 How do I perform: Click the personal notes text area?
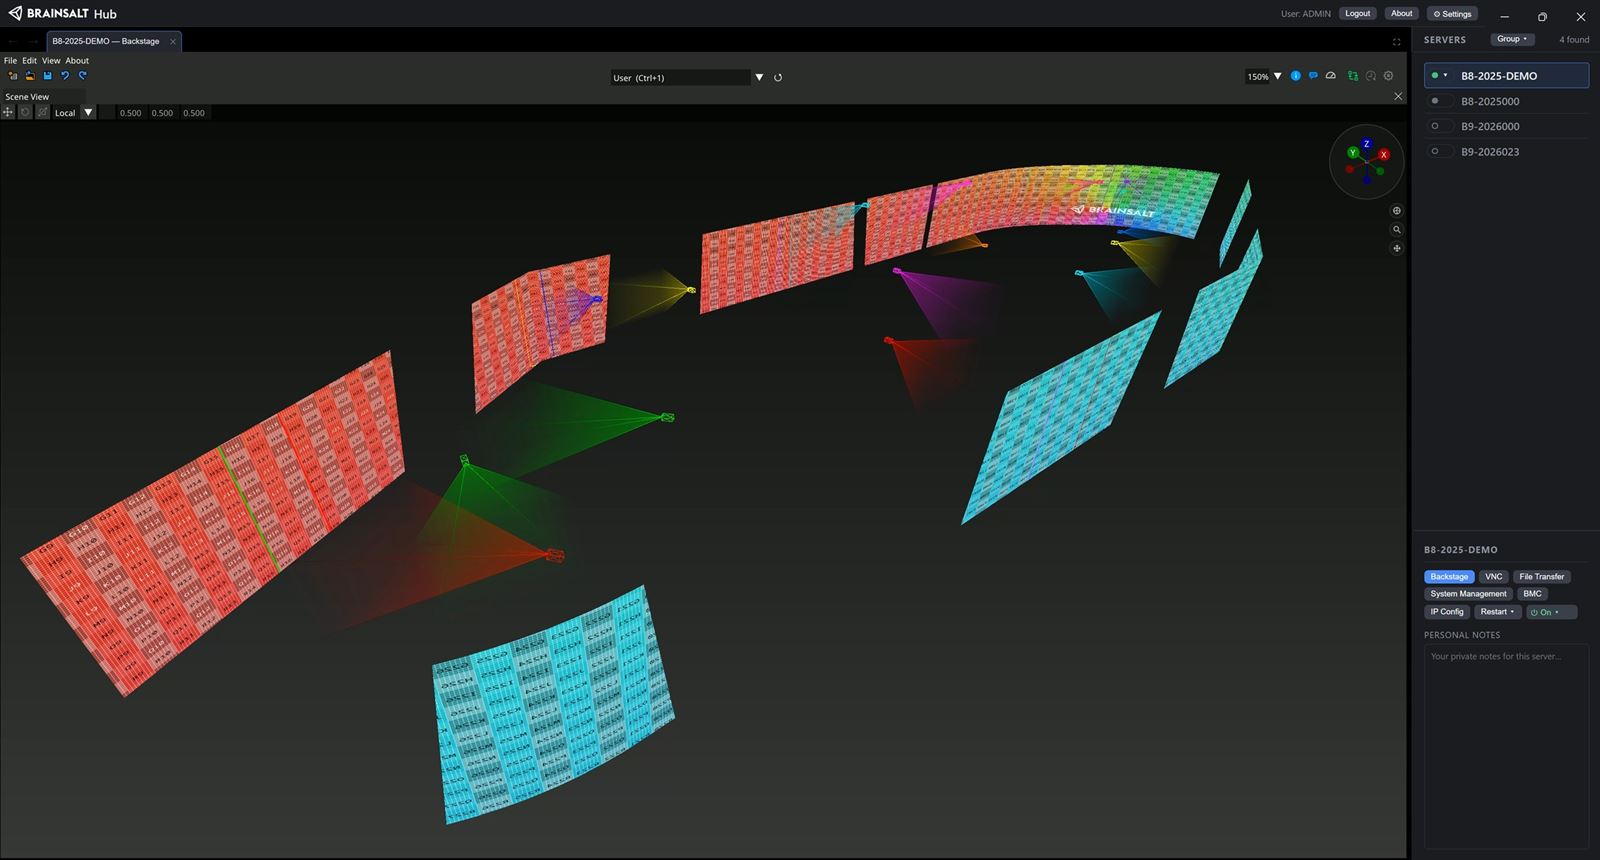click(1506, 745)
